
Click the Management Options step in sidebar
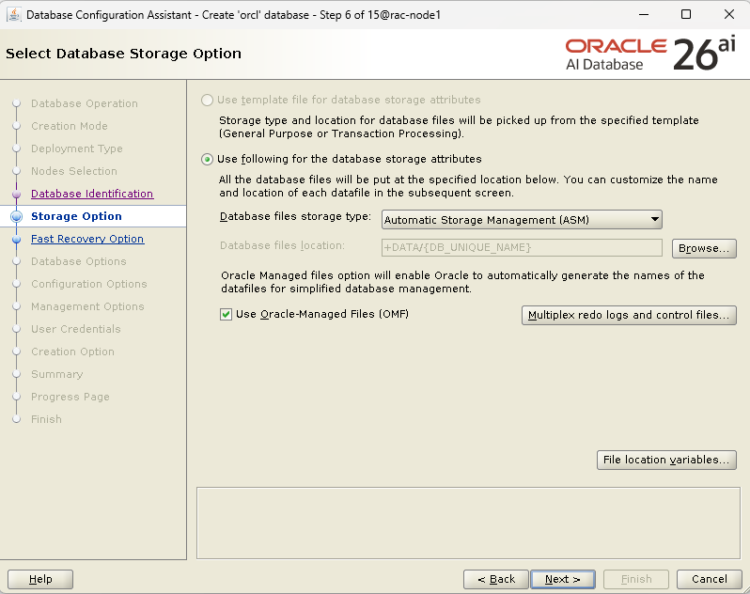tap(88, 306)
